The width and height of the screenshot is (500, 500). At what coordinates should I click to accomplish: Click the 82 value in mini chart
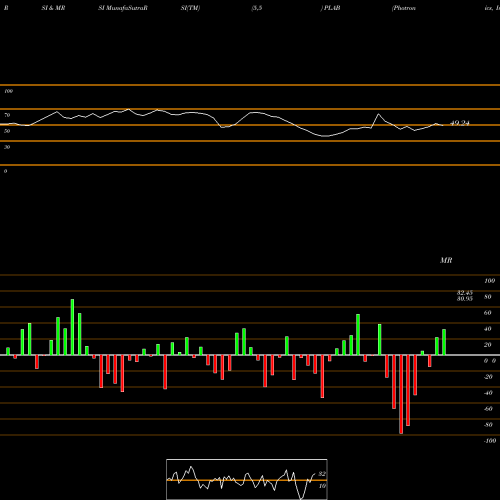click(x=322, y=474)
